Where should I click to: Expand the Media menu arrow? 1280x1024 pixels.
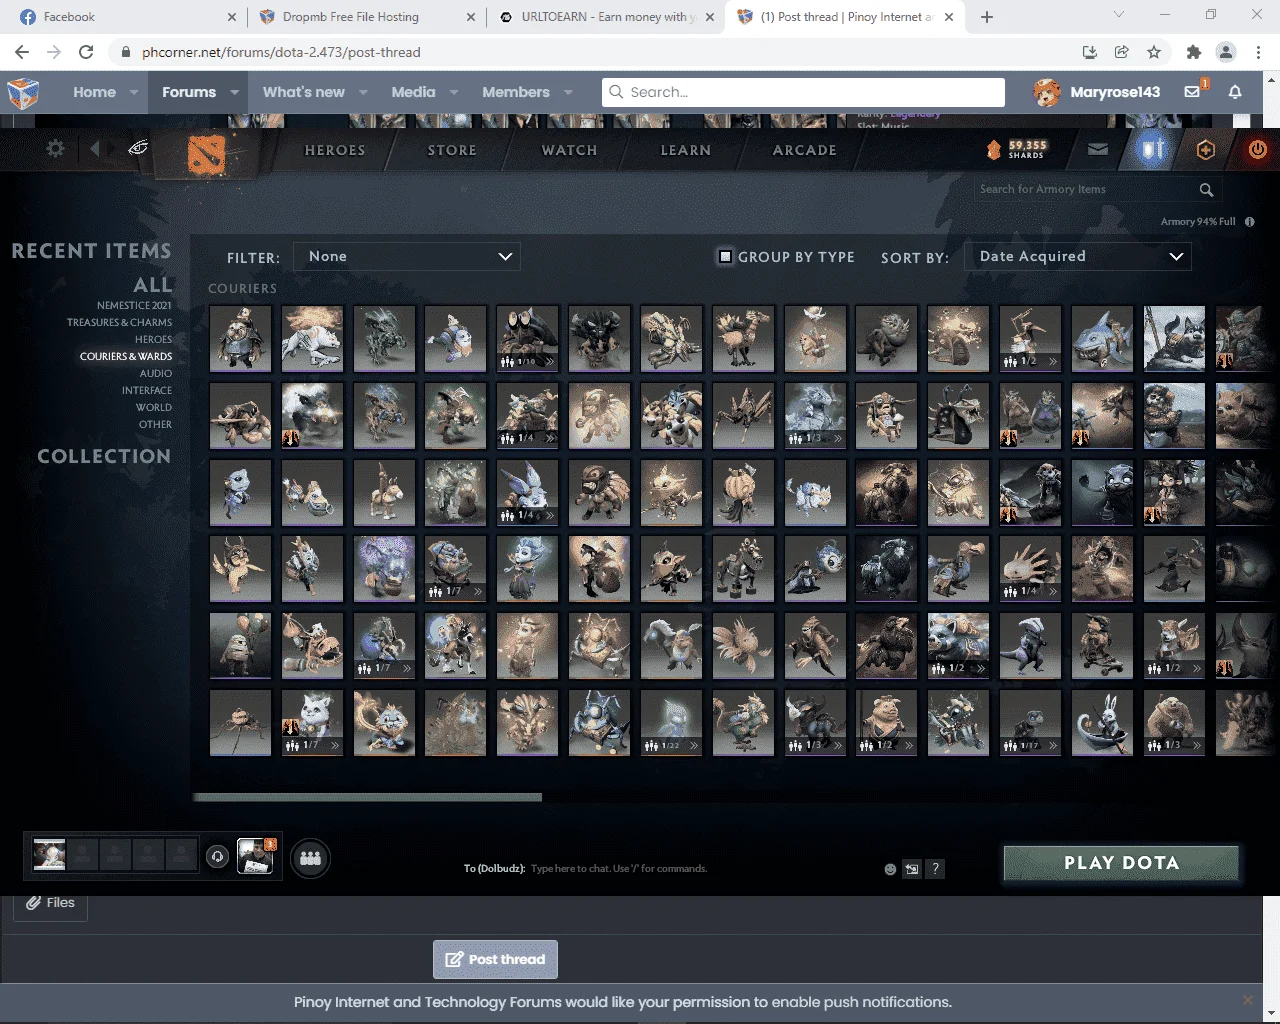454,92
